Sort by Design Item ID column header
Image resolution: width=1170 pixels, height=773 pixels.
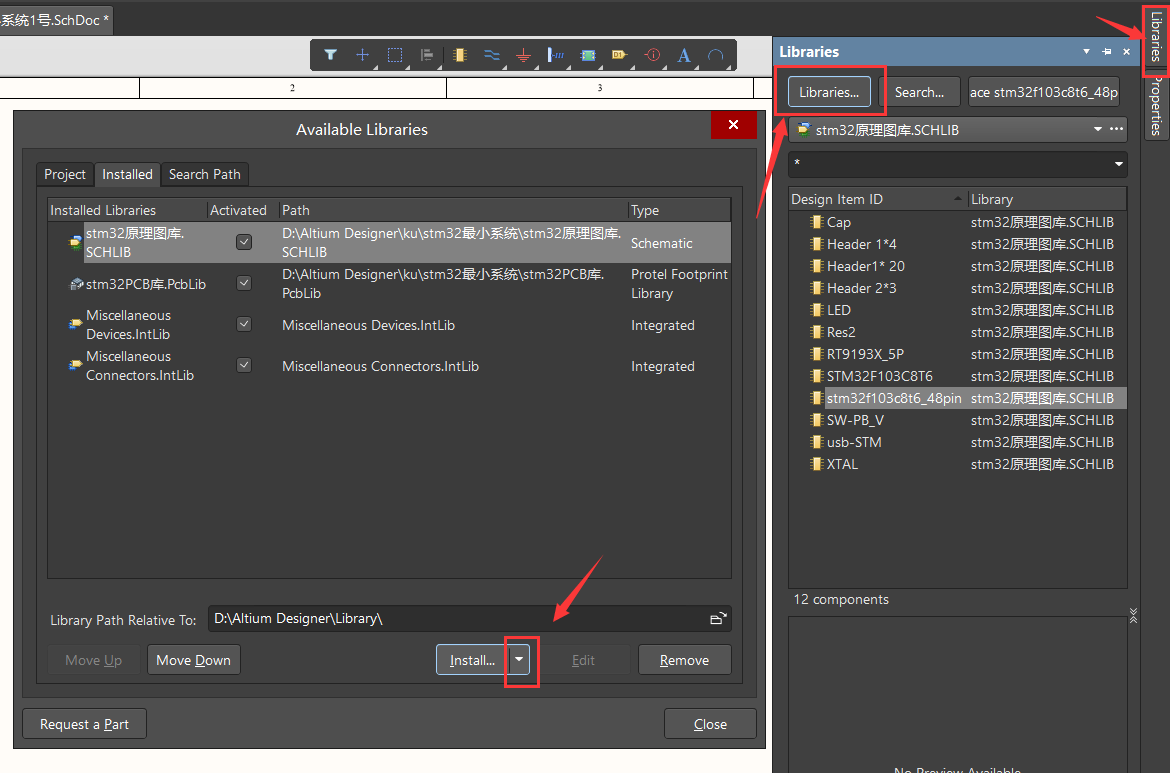(x=878, y=199)
